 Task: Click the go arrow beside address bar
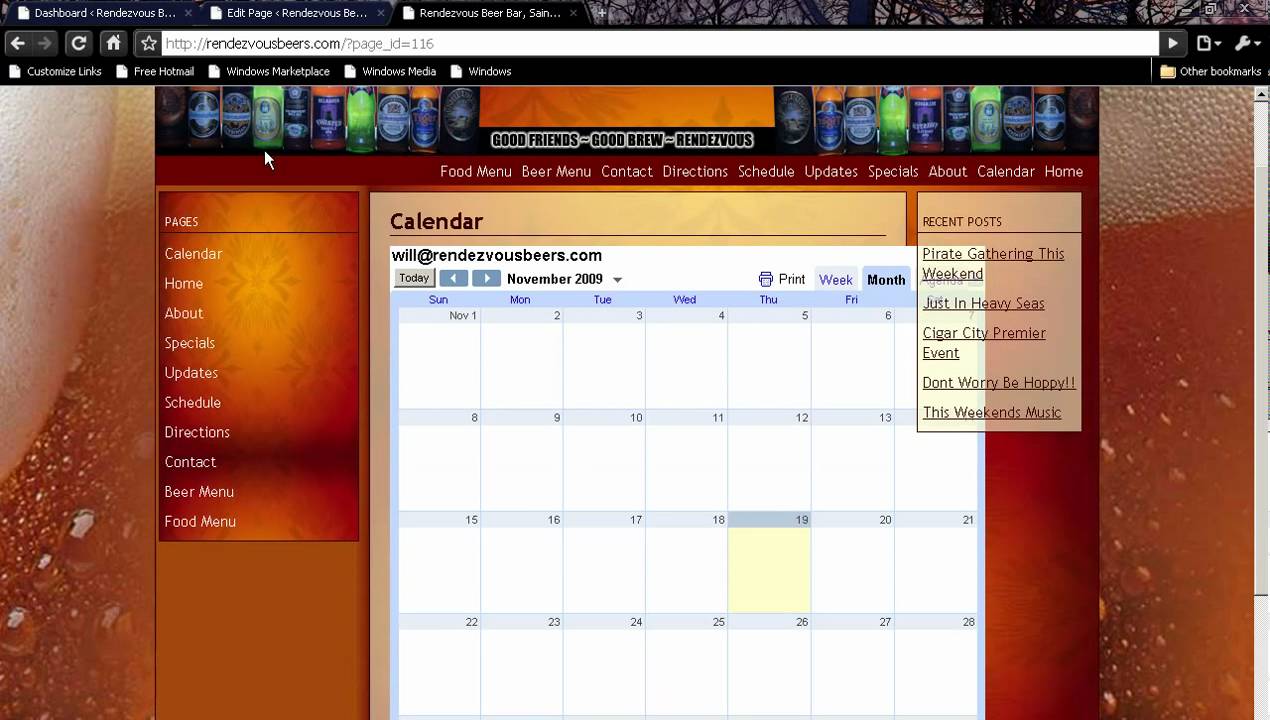[x=1173, y=43]
